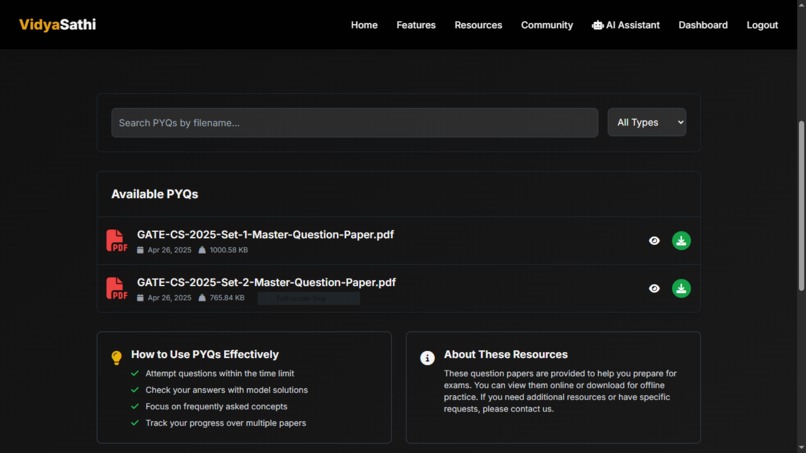Click the chevron arrow of All Types

pyautogui.click(x=681, y=122)
